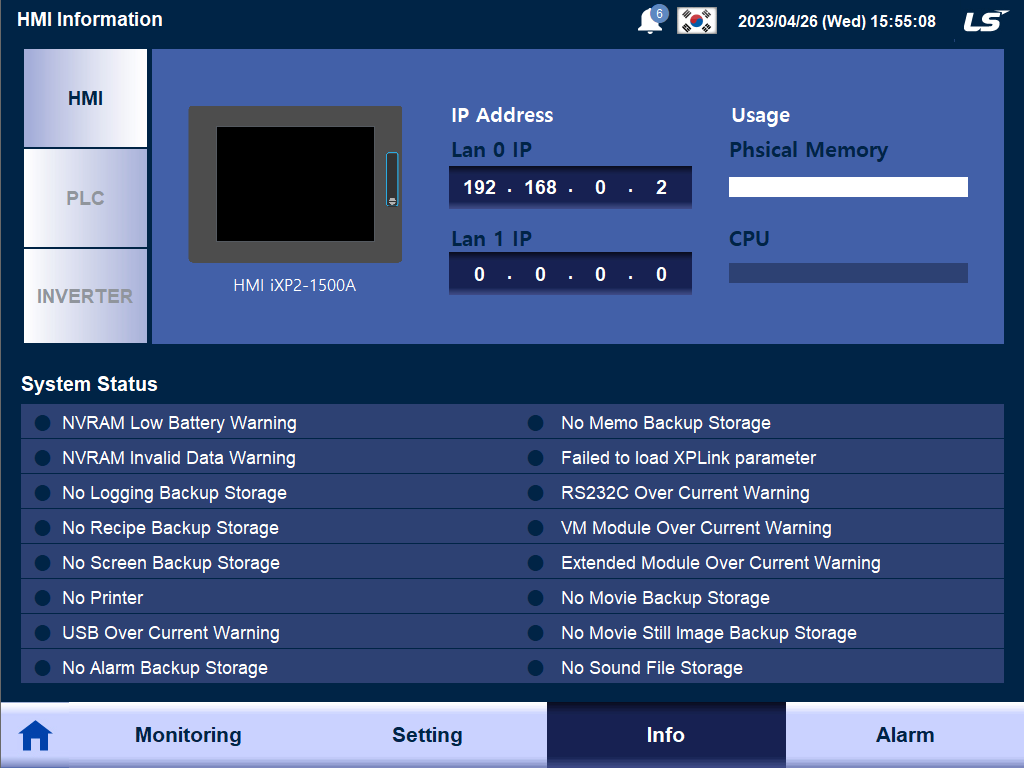Open notifications via the bell icon

pyautogui.click(x=651, y=20)
